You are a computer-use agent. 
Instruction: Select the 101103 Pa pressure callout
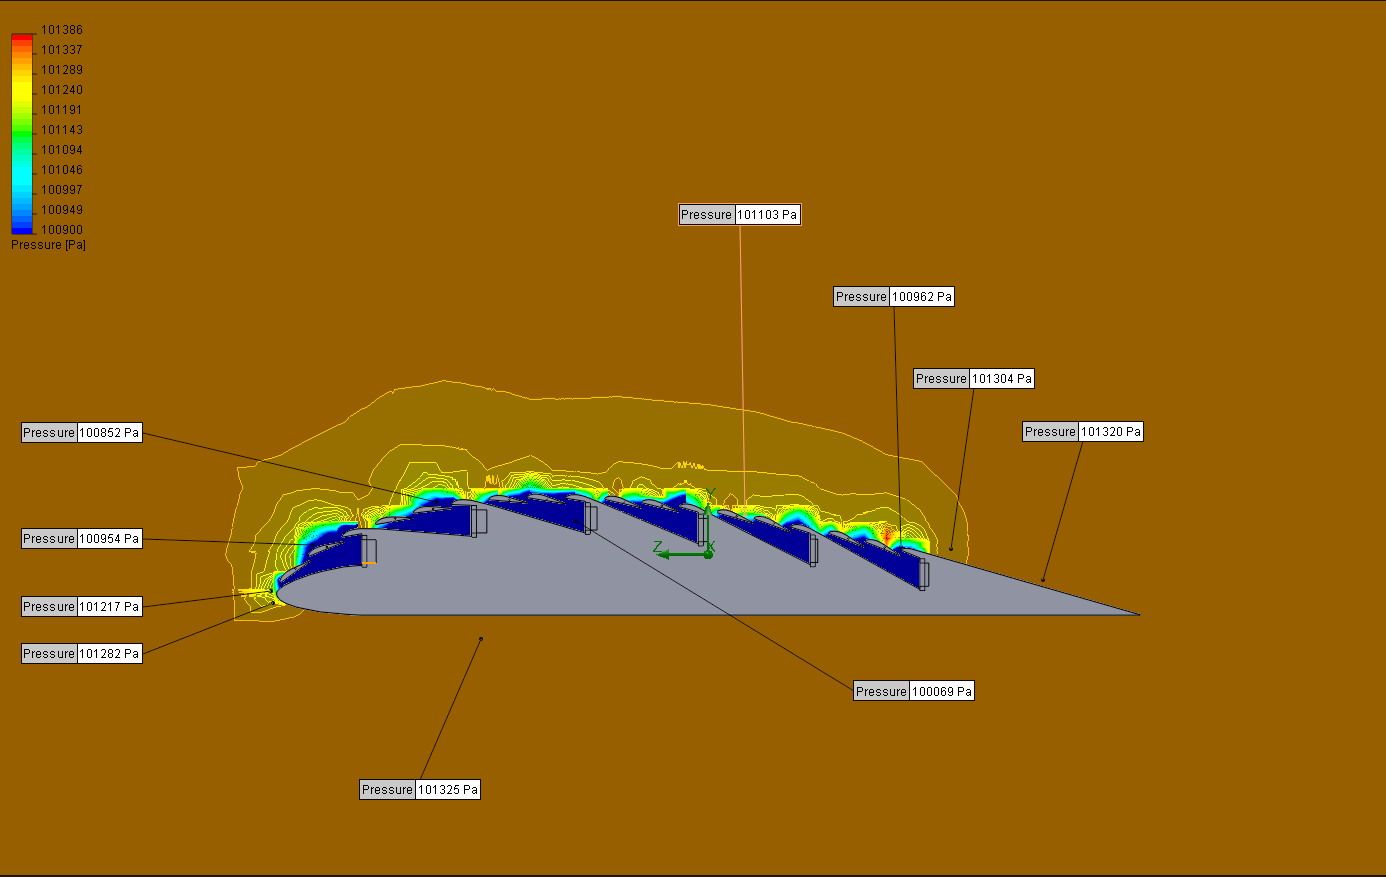click(x=739, y=215)
